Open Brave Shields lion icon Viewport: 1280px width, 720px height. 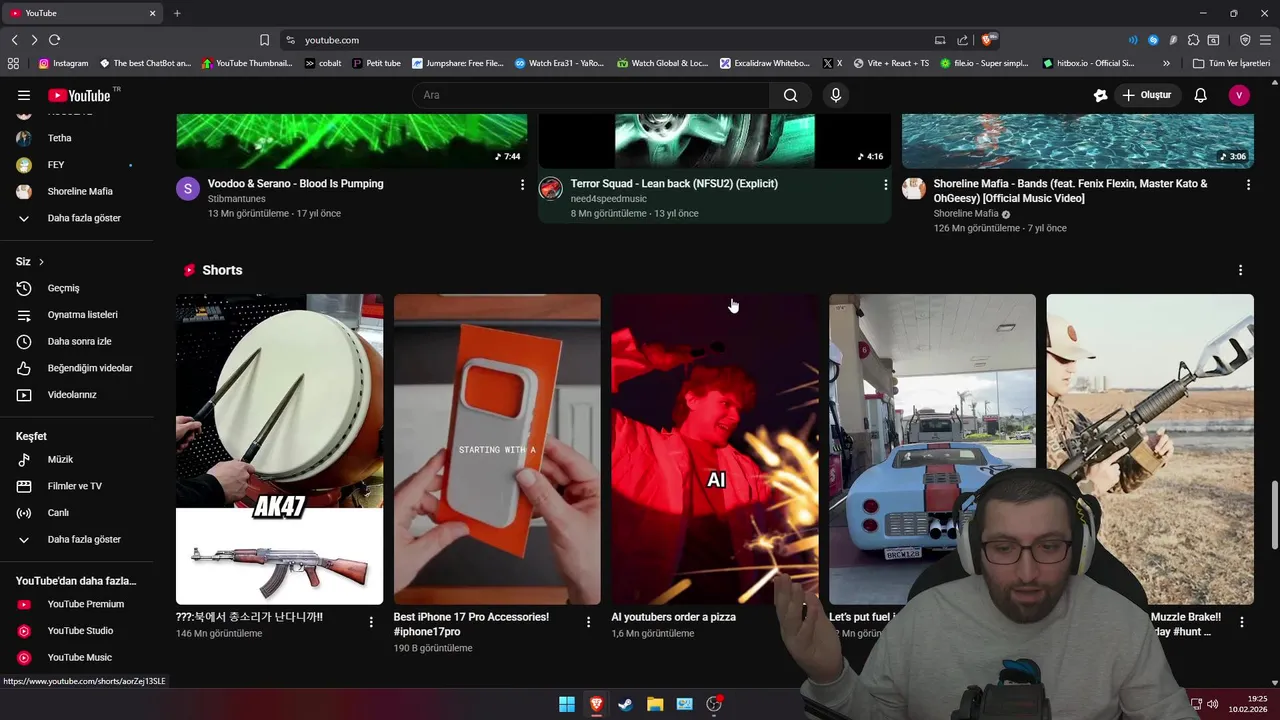pos(988,40)
